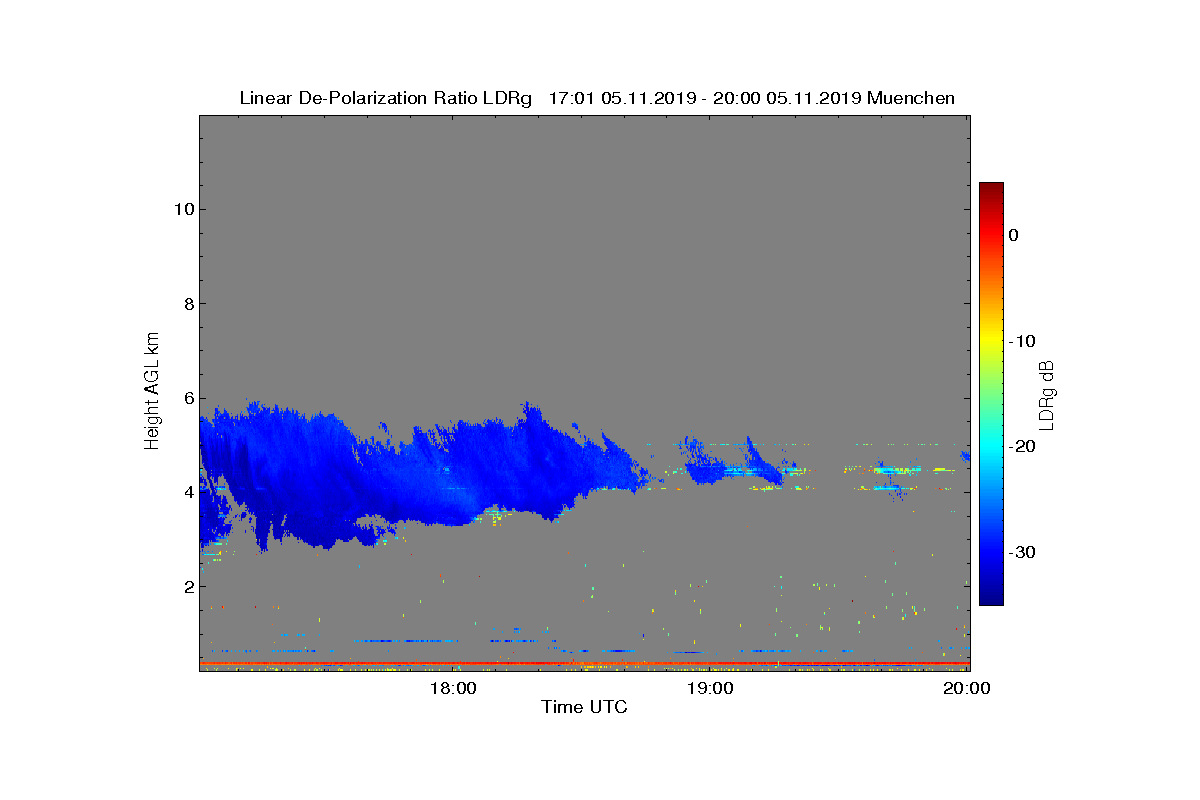Click the 0 dB colorbar label
1200x800 pixels.
click(1013, 235)
